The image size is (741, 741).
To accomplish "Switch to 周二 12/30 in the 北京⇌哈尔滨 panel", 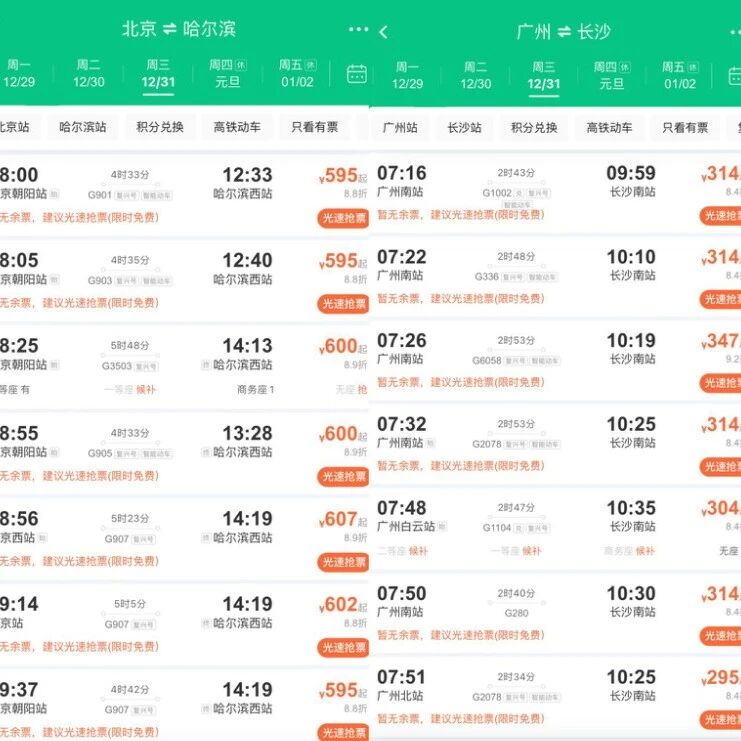I will tap(88, 74).
